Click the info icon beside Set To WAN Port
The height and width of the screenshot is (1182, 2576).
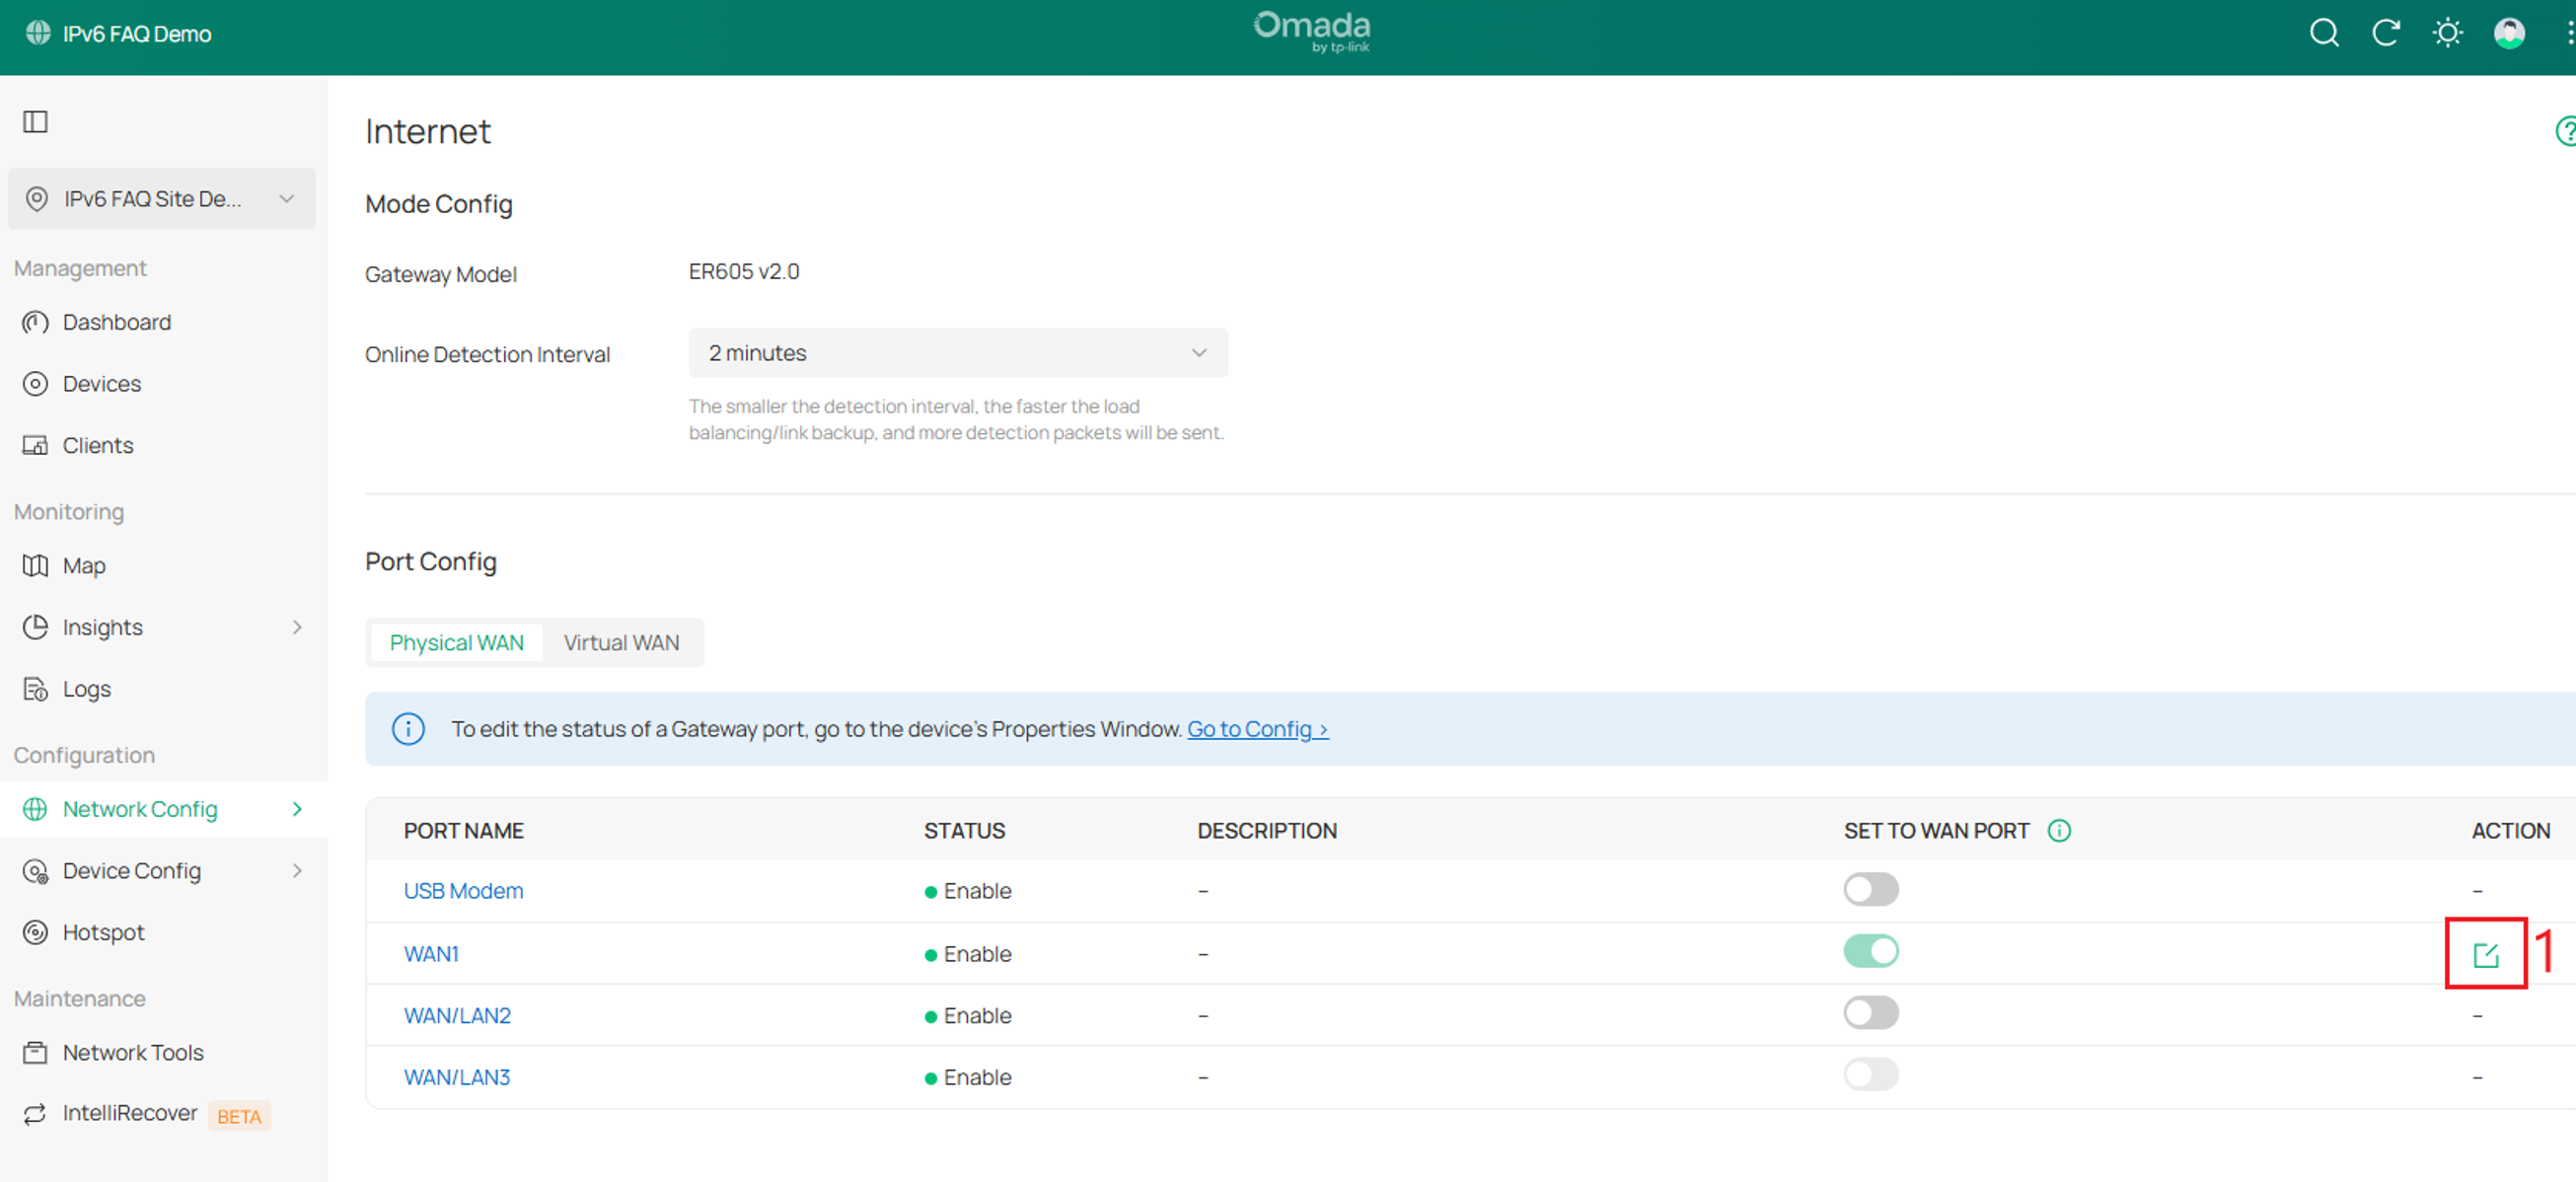(2059, 830)
